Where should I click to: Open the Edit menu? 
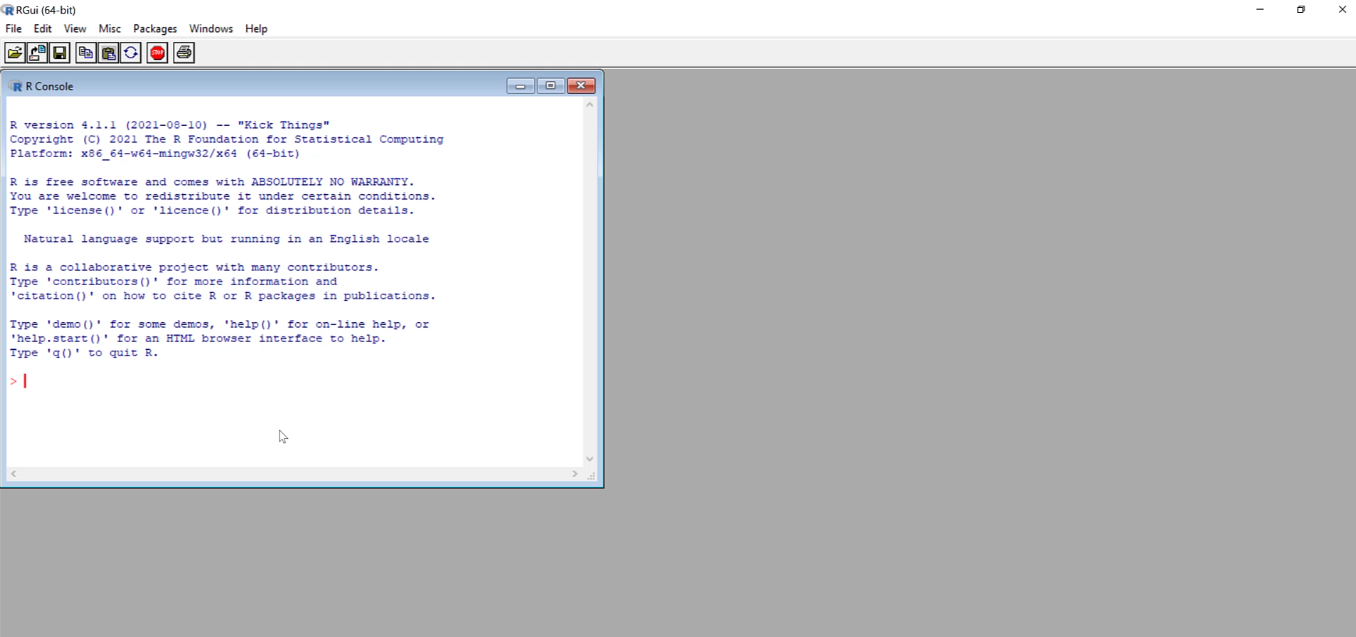click(43, 29)
